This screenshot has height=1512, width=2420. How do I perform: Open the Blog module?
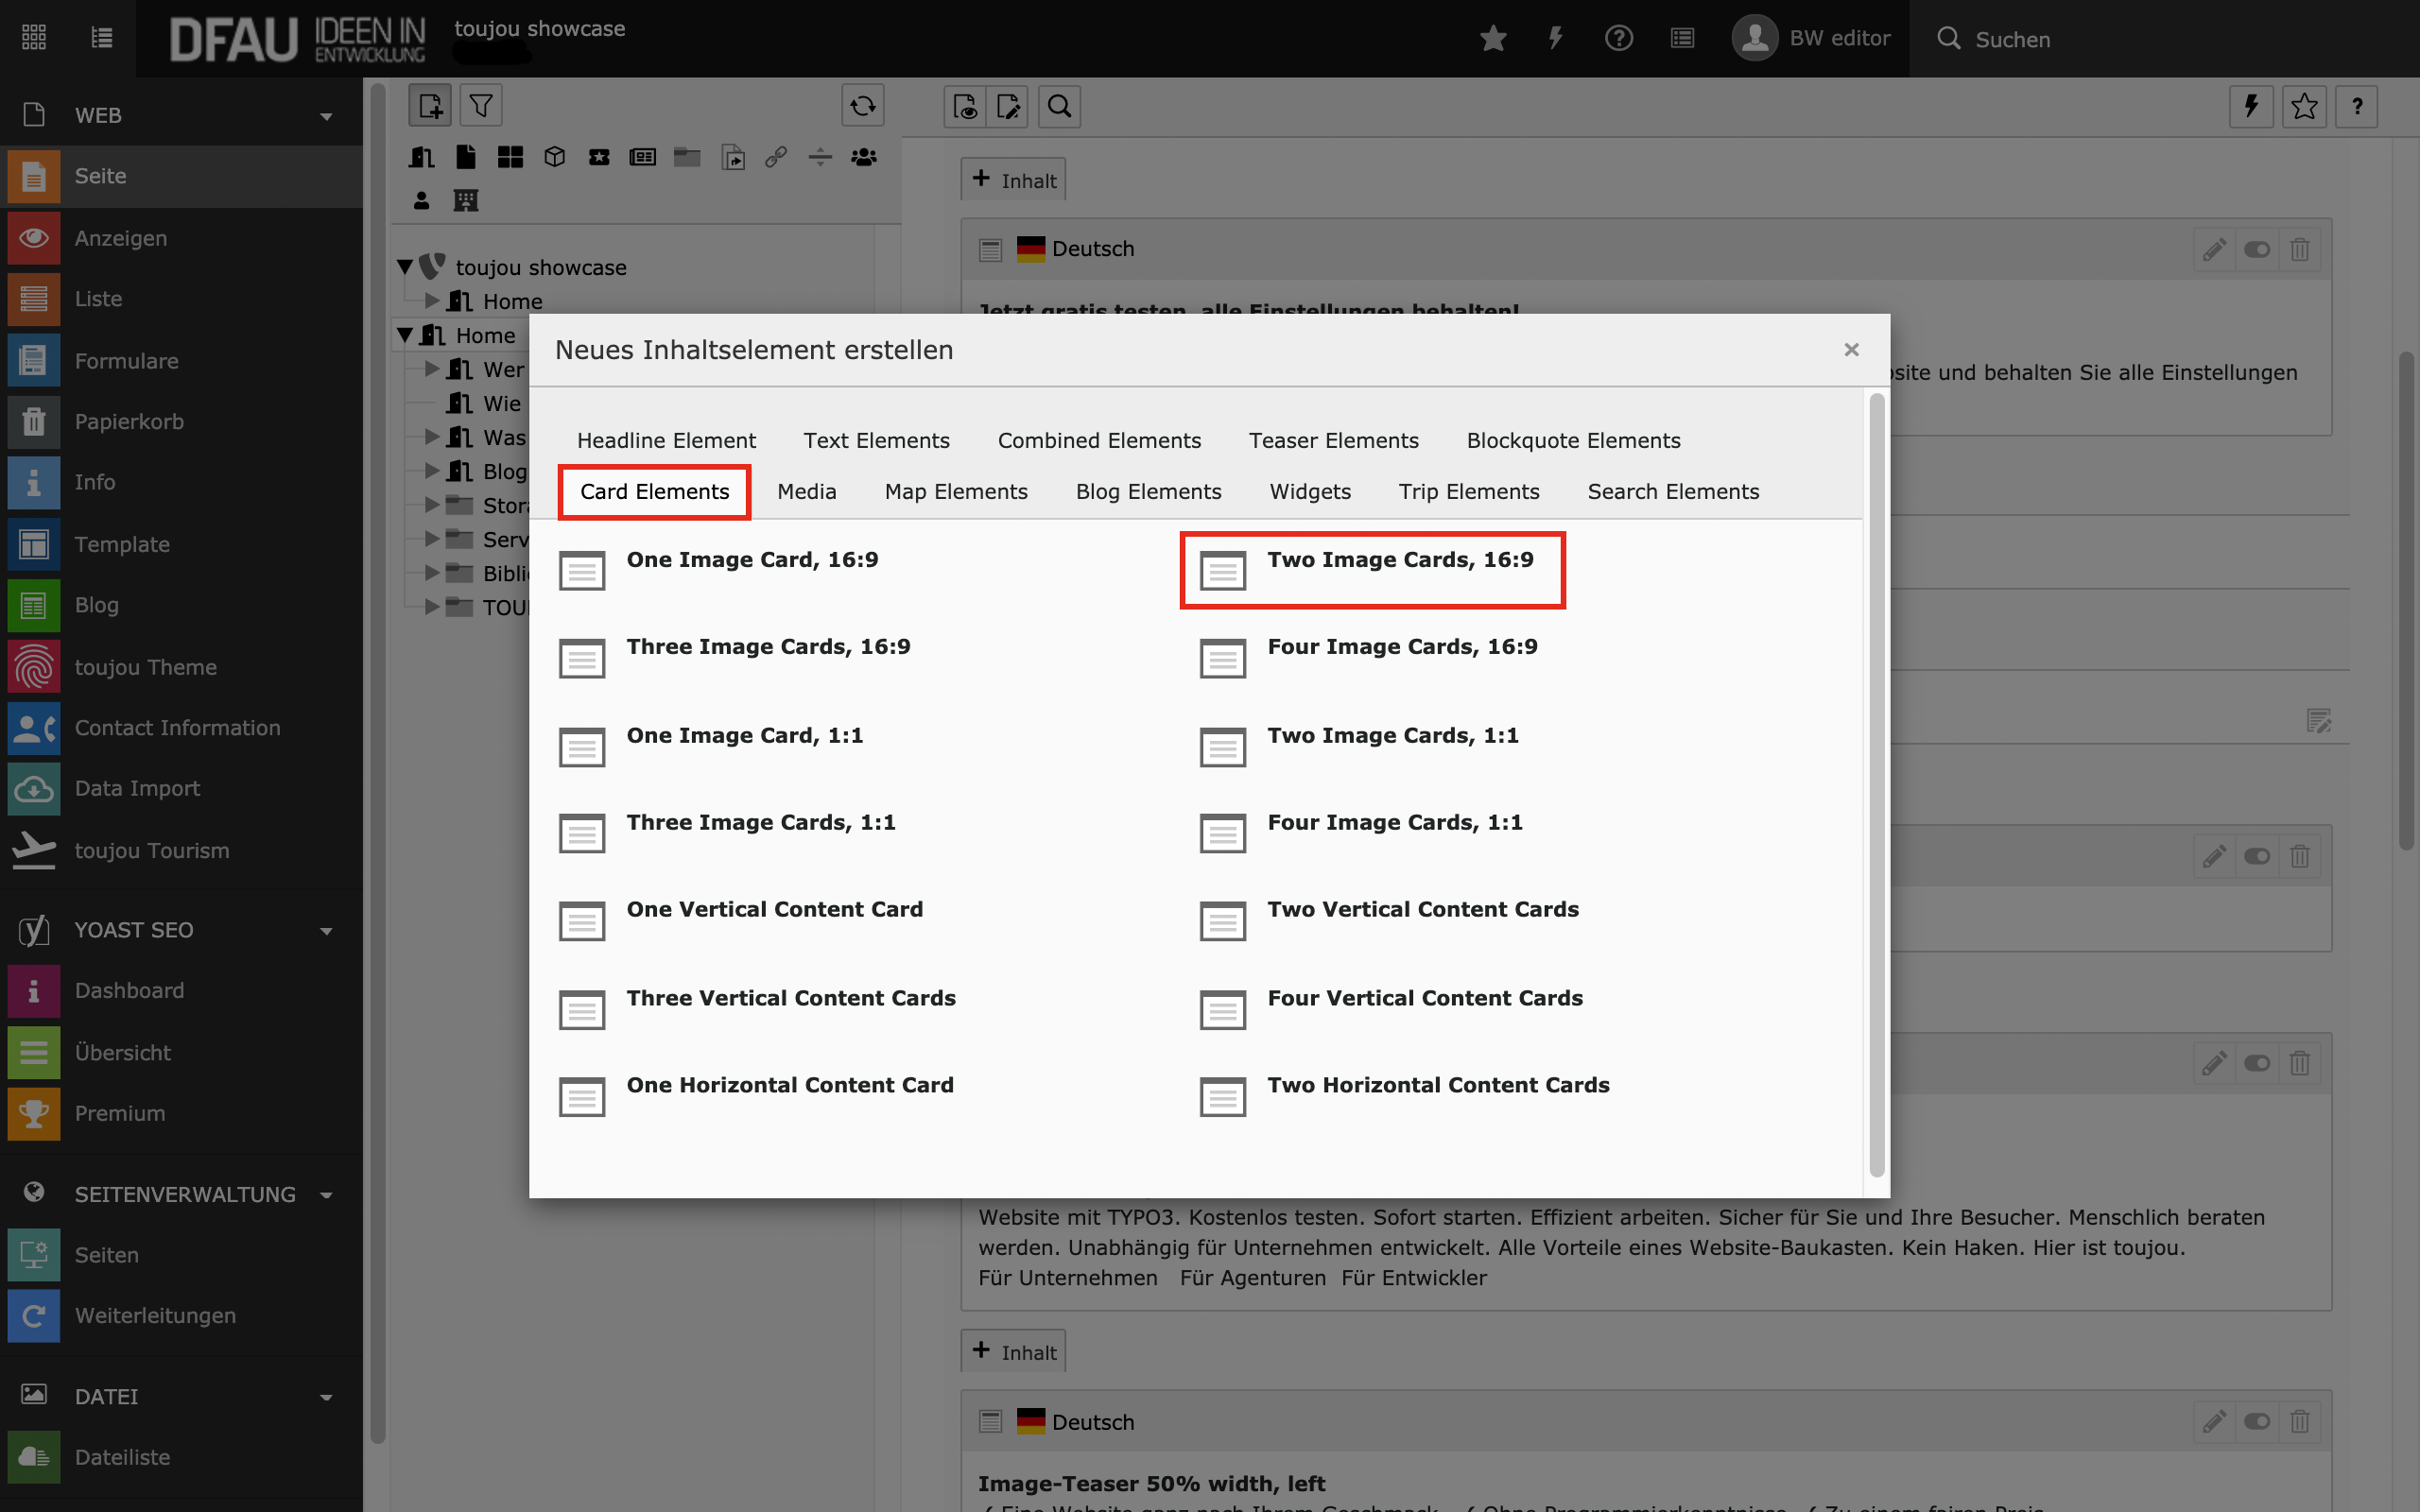pyautogui.click(x=181, y=605)
